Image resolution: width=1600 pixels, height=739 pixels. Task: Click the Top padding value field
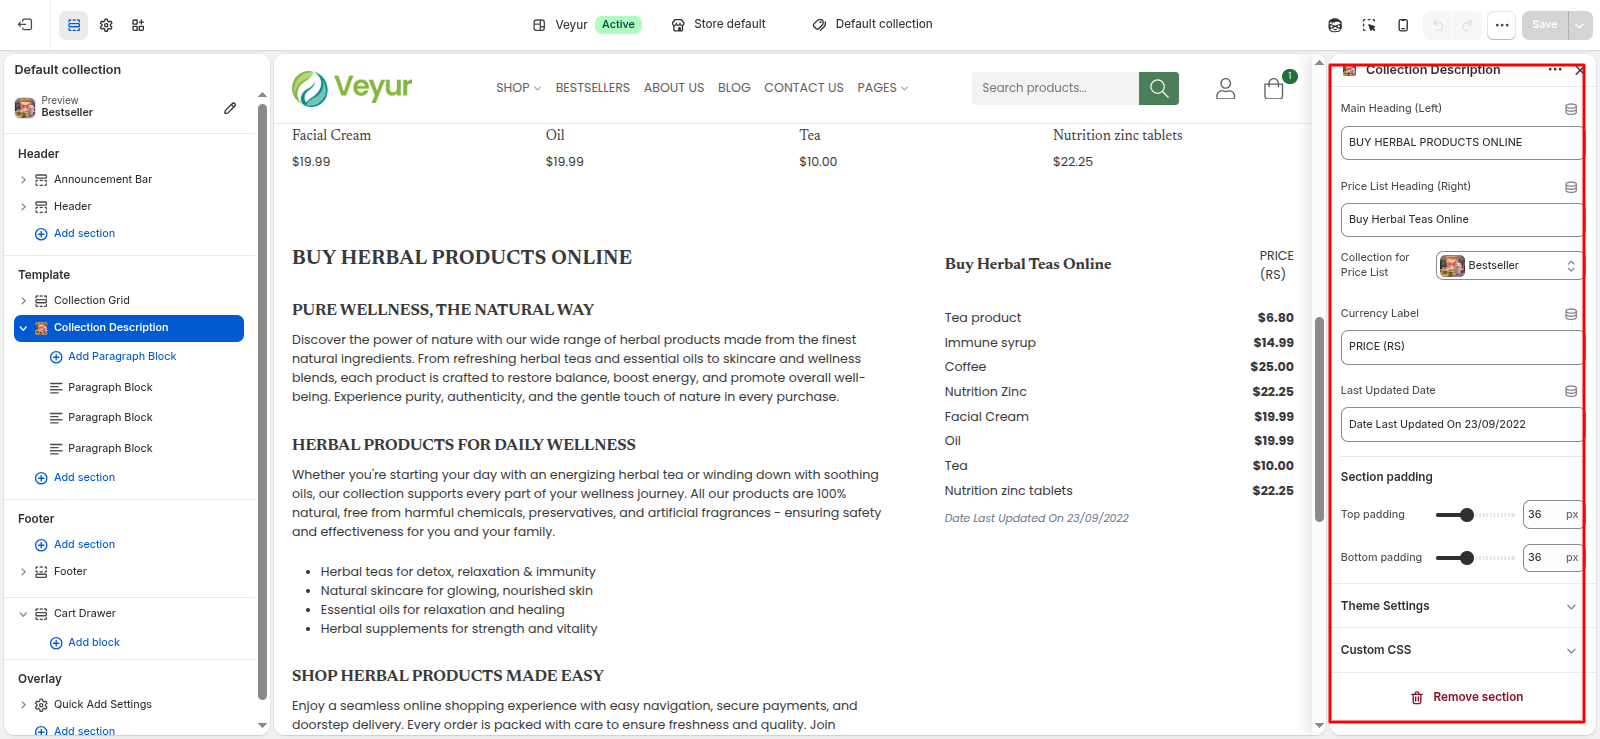tap(1552, 515)
